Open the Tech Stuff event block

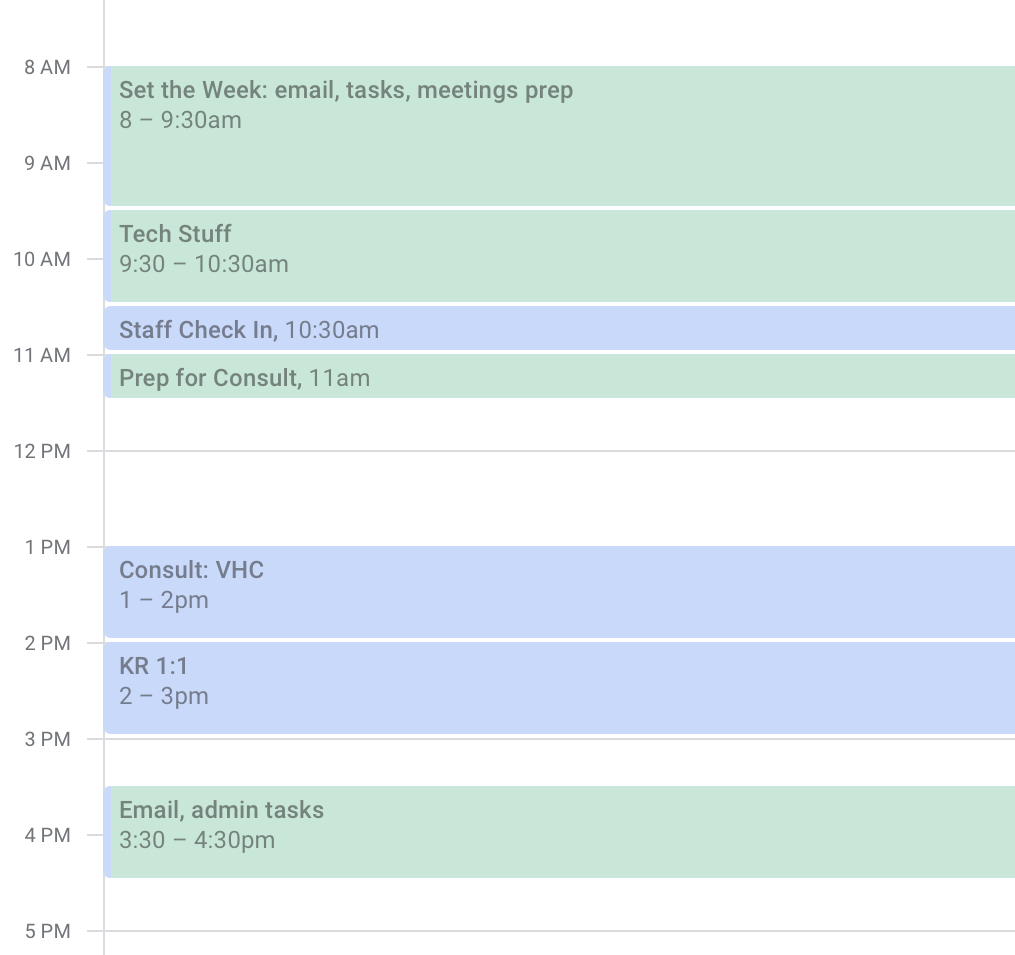pos(559,256)
